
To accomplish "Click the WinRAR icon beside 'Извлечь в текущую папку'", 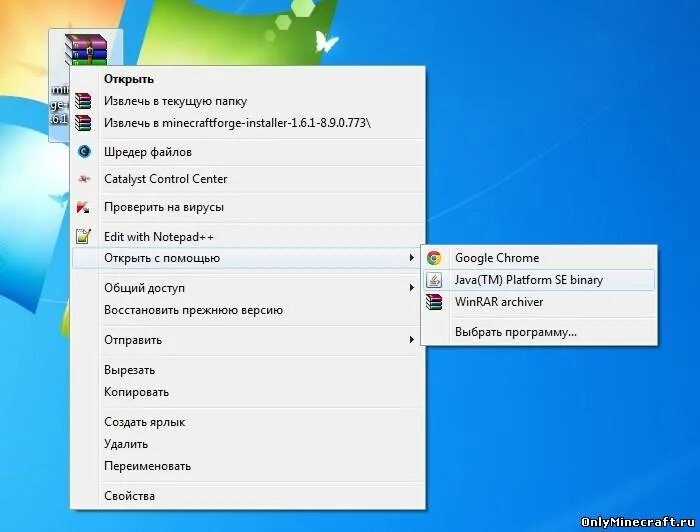I will [83, 101].
